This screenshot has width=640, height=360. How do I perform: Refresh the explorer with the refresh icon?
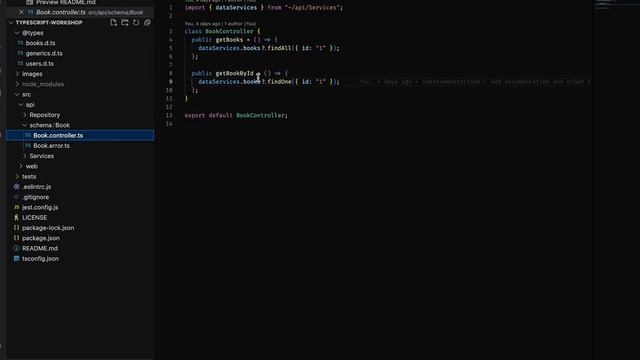136,22
